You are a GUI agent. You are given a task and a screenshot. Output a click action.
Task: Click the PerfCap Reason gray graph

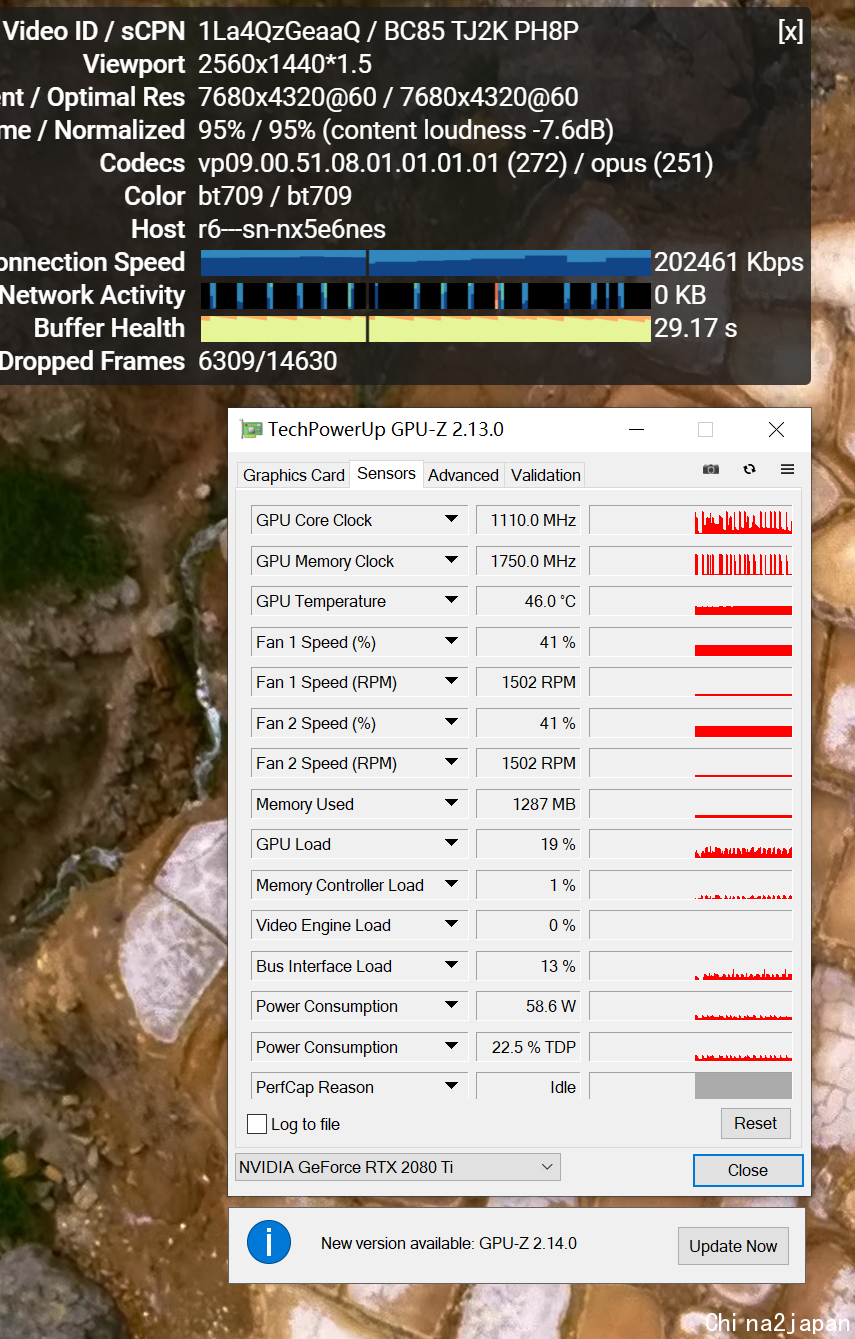(743, 1087)
